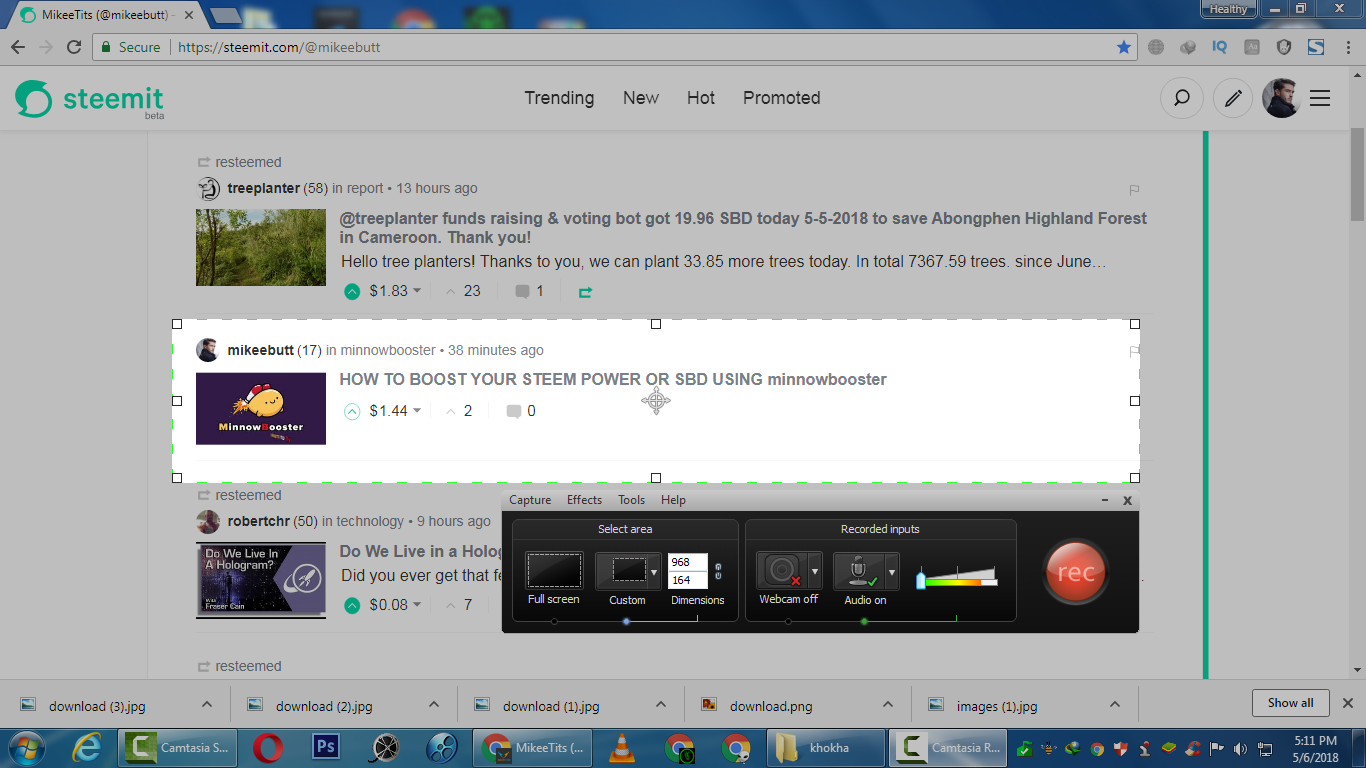This screenshot has height=768, width=1366.
Task: Open Opera browser from the taskbar
Action: coord(268,748)
